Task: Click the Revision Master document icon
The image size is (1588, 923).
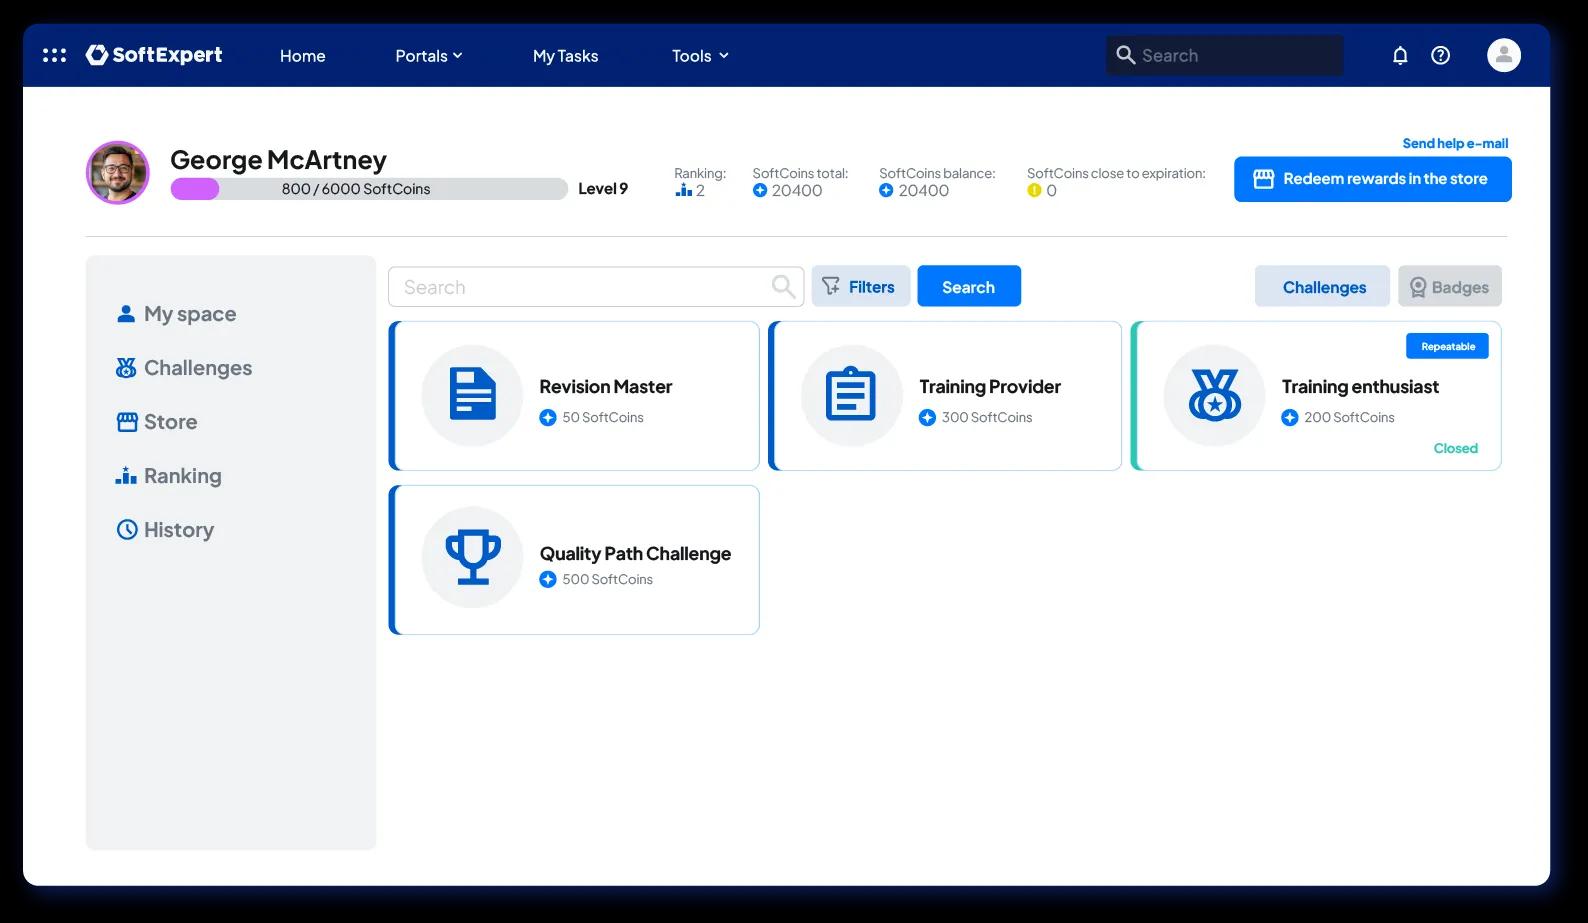Action: click(x=472, y=394)
